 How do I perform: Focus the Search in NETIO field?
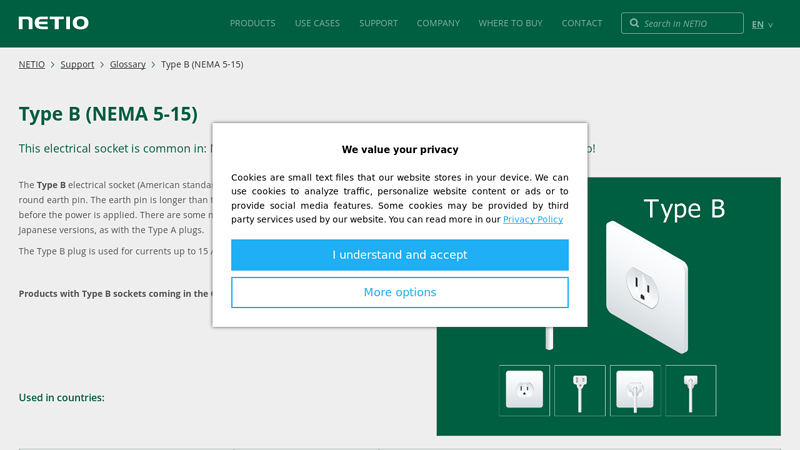click(x=690, y=23)
